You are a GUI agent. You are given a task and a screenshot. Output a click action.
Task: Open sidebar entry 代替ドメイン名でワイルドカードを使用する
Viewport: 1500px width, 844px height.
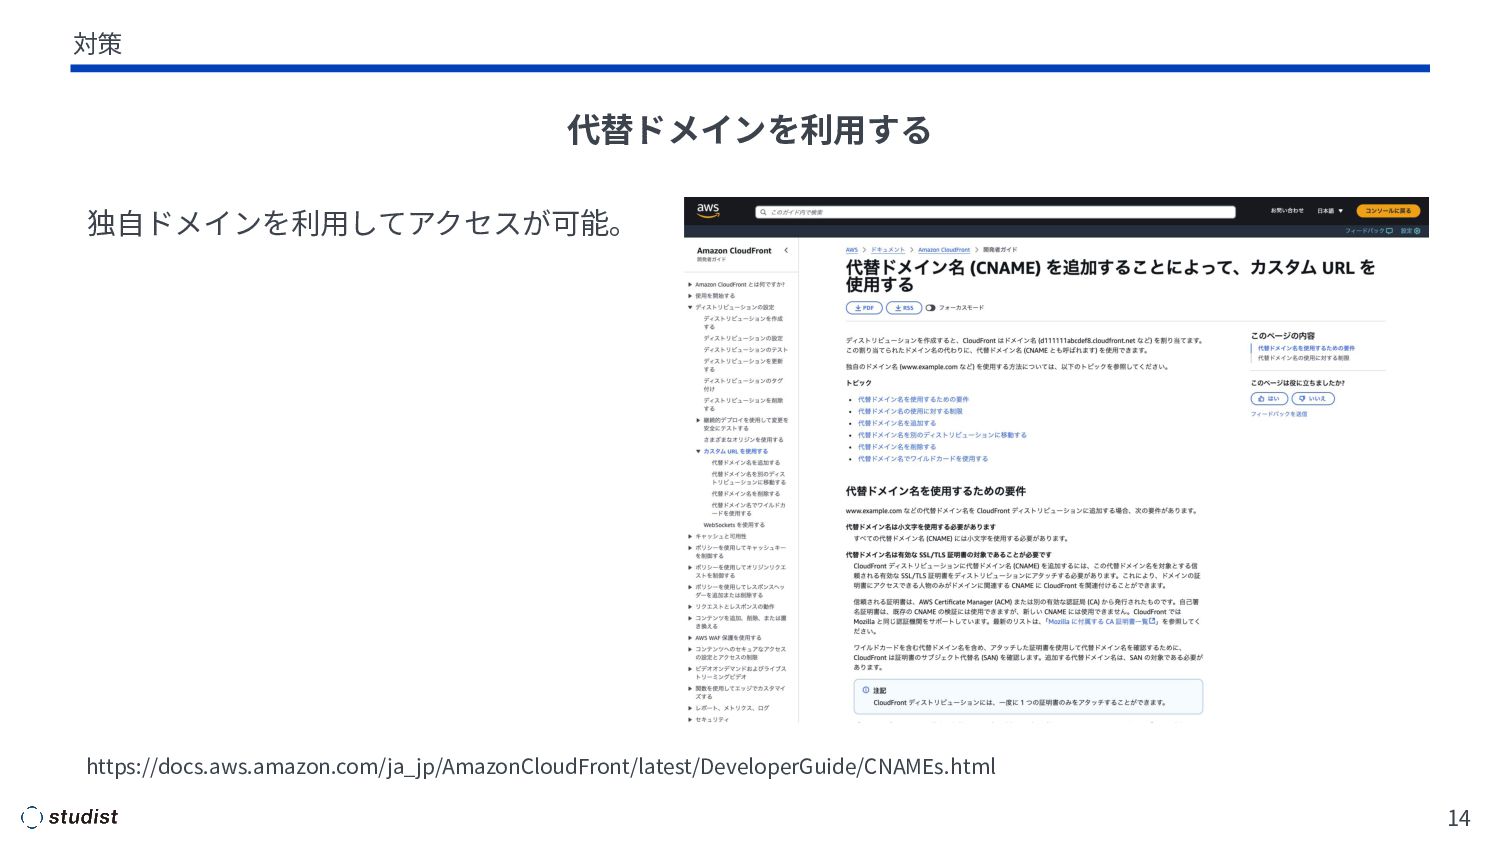(748, 509)
